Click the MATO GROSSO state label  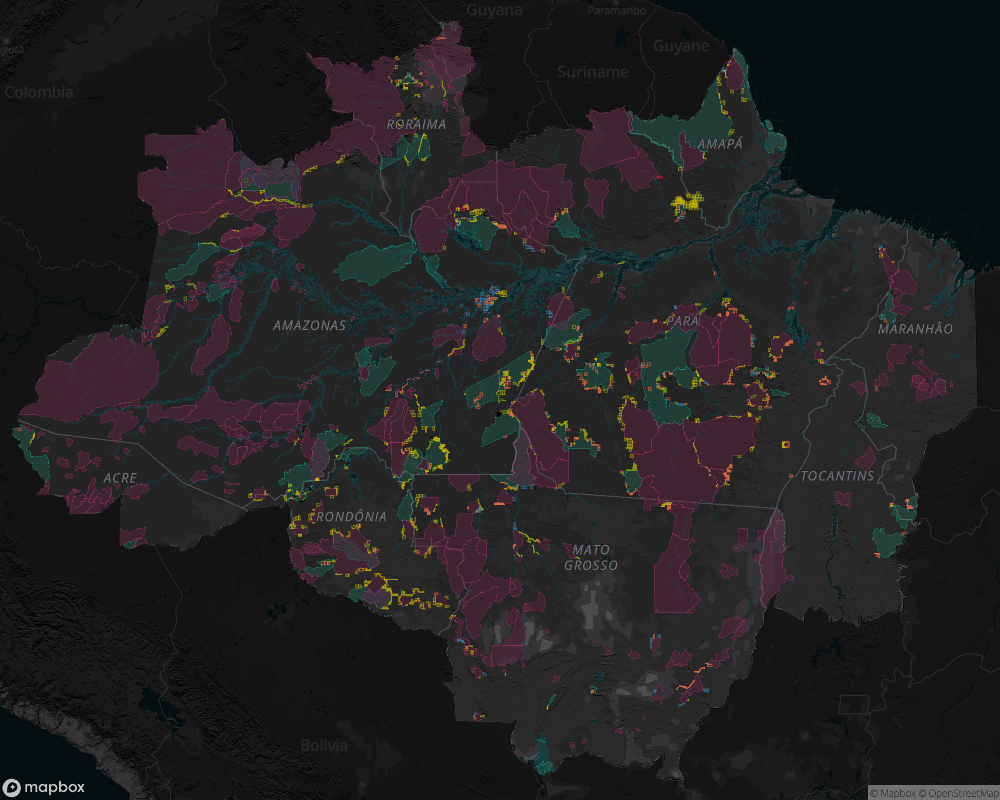click(x=591, y=557)
